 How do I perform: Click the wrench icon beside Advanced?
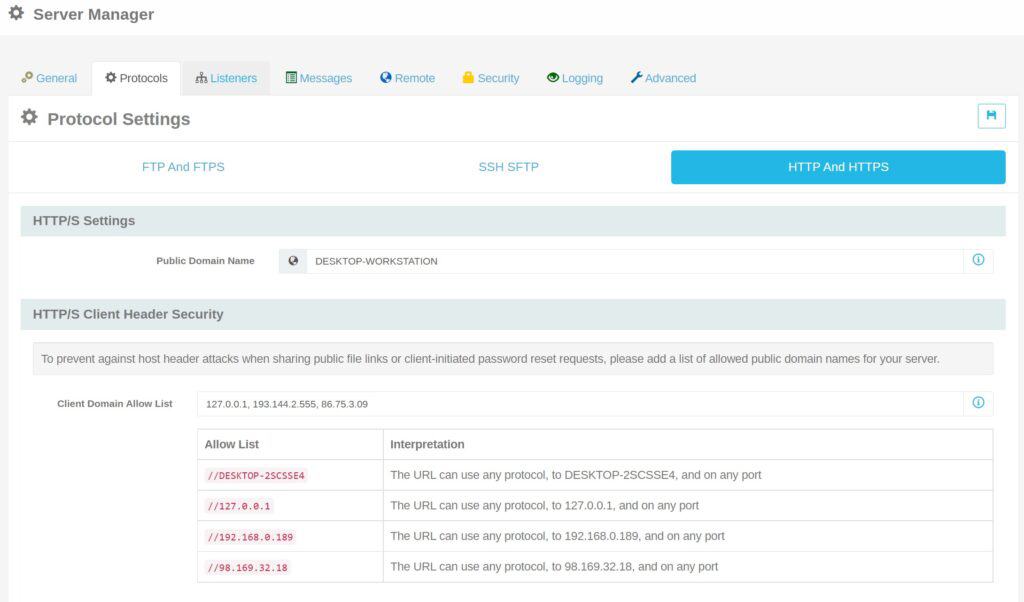pyautogui.click(x=636, y=78)
